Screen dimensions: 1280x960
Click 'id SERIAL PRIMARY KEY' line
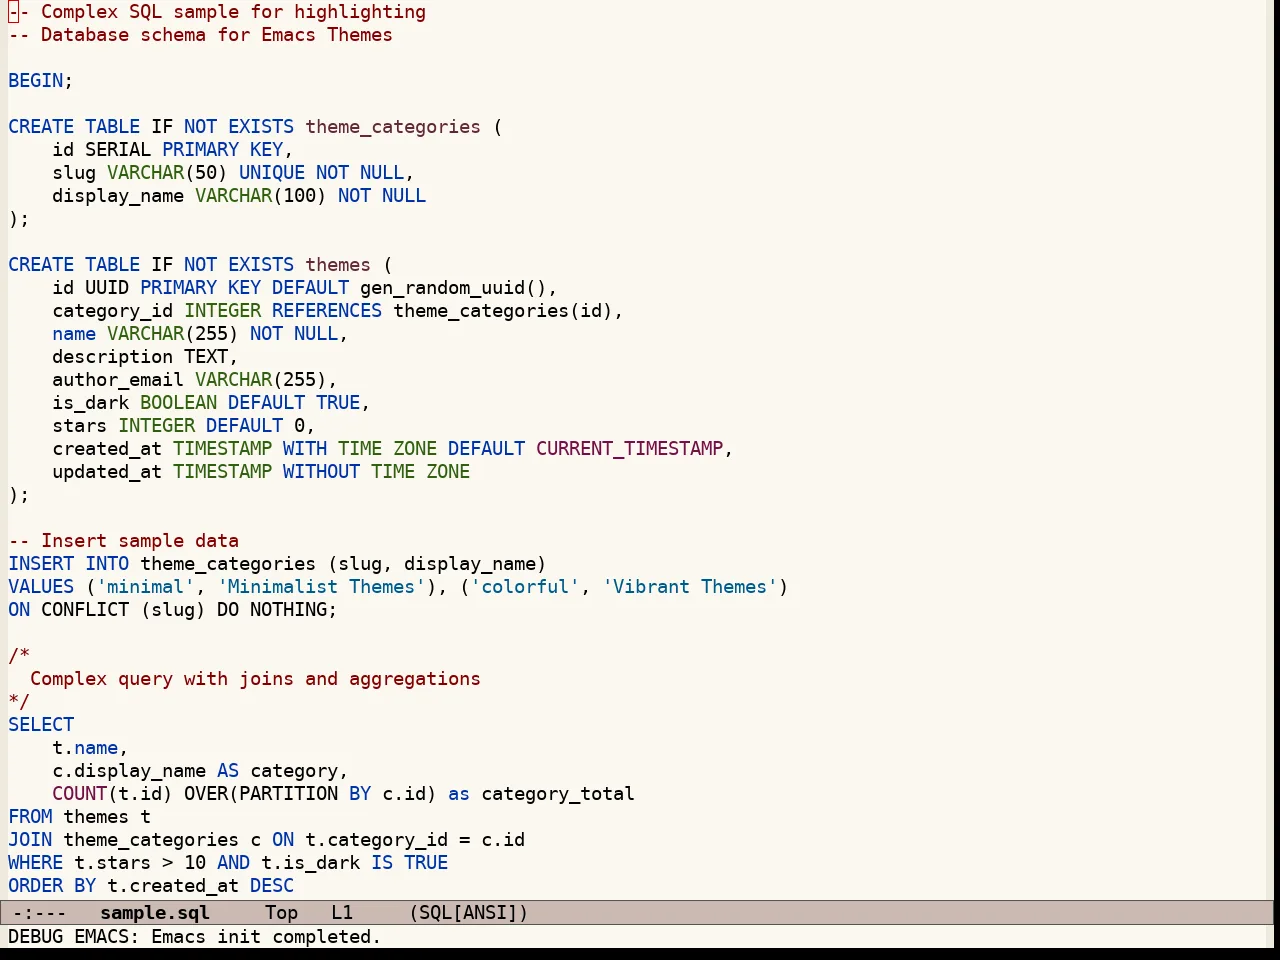(x=172, y=149)
